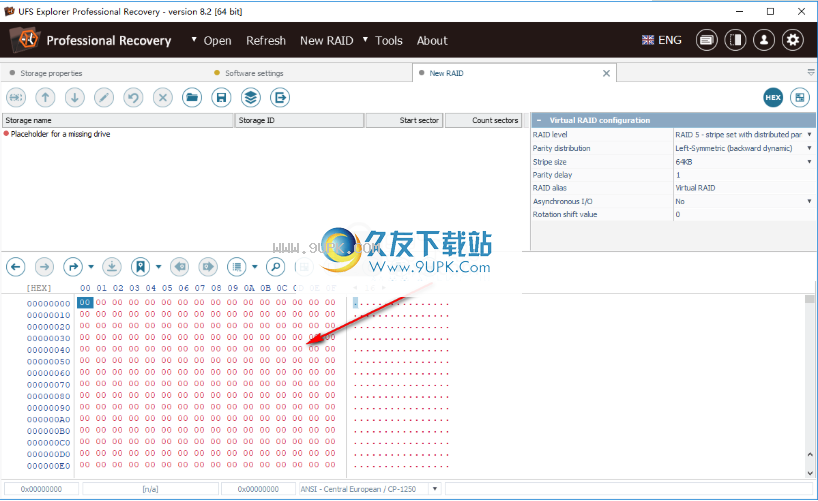Click the Parity delay value field
The image size is (818, 501).
pyautogui.click(x=744, y=175)
